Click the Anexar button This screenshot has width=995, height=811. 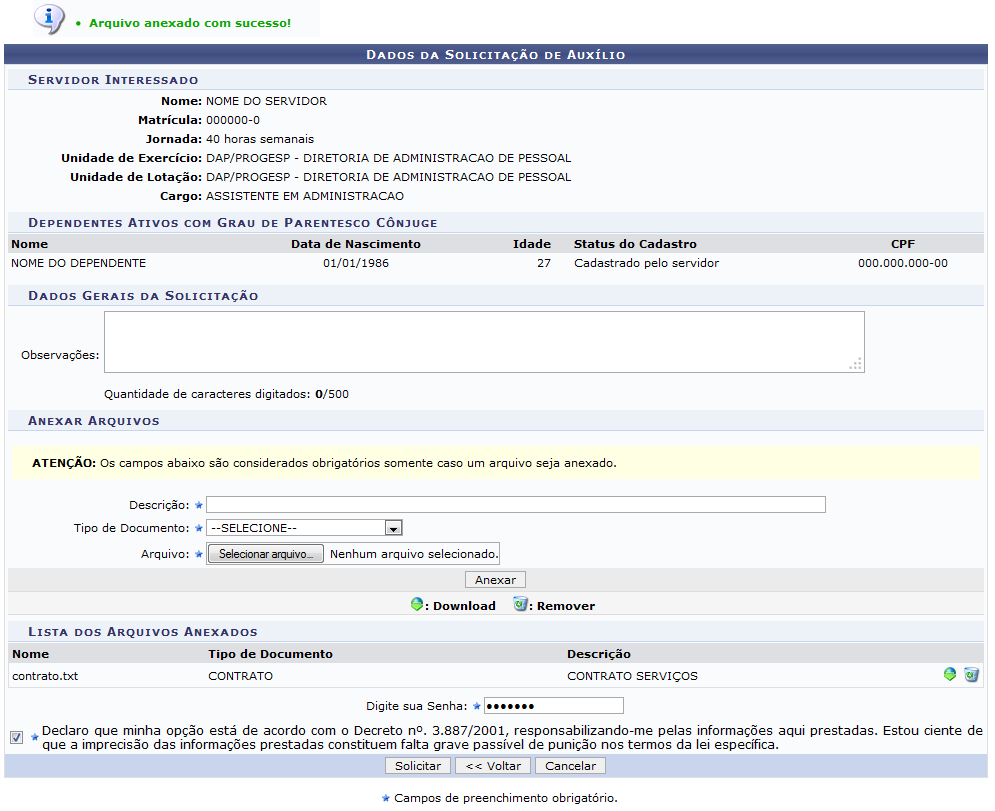tap(495, 580)
